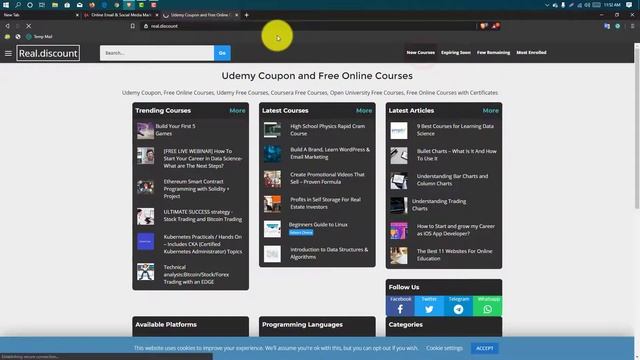Viewport: 640px width, 360px height.
Task: Open Bullet Charts article
Action: pyautogui.click(x=456, y=155)
